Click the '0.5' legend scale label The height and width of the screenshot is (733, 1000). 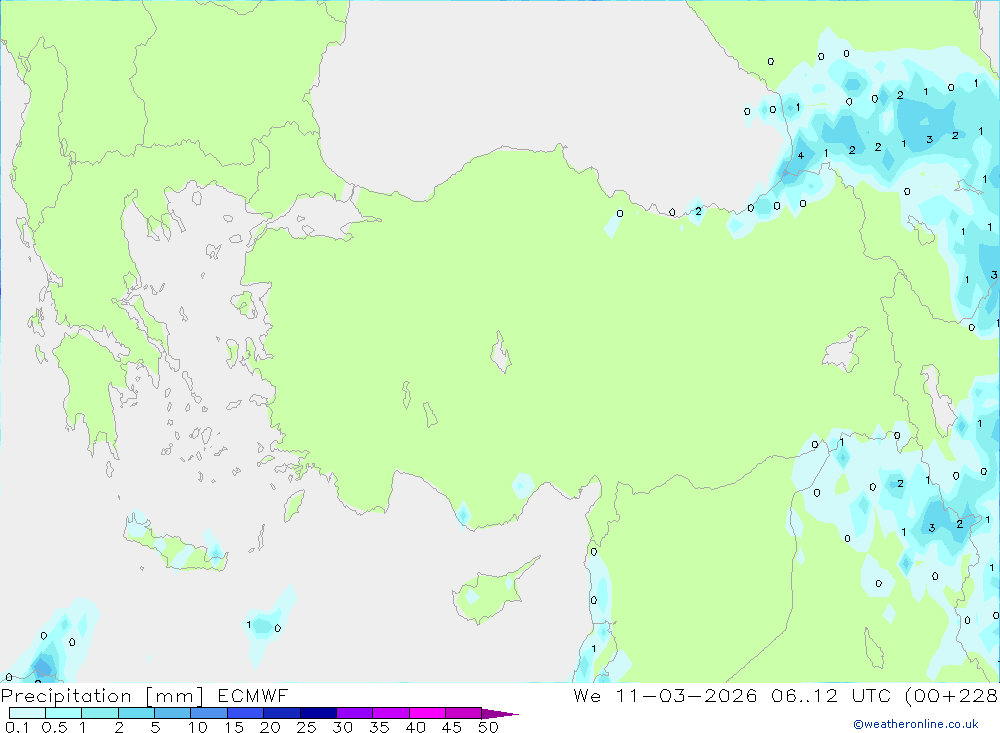coord(54,727)
